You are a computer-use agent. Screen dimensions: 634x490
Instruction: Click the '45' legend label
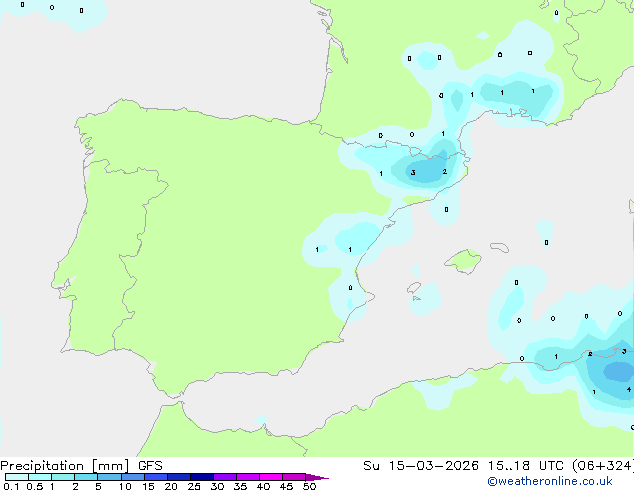coord(286,486)
